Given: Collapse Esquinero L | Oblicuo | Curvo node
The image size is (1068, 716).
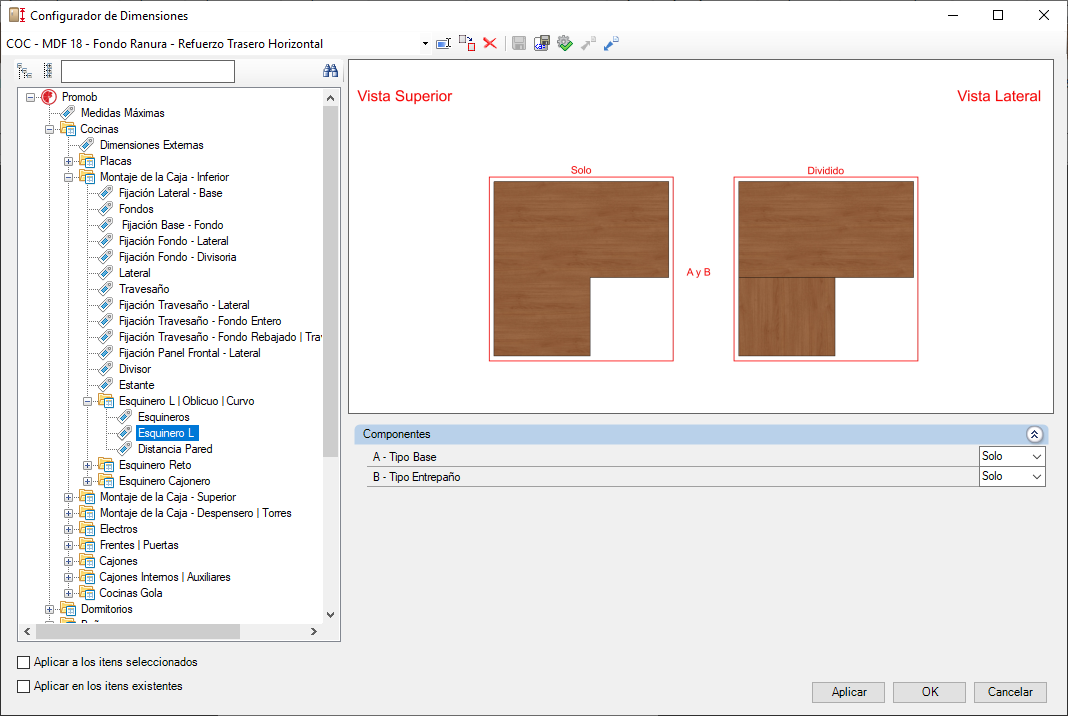Looking at the screenshot, I should (88, 401).
